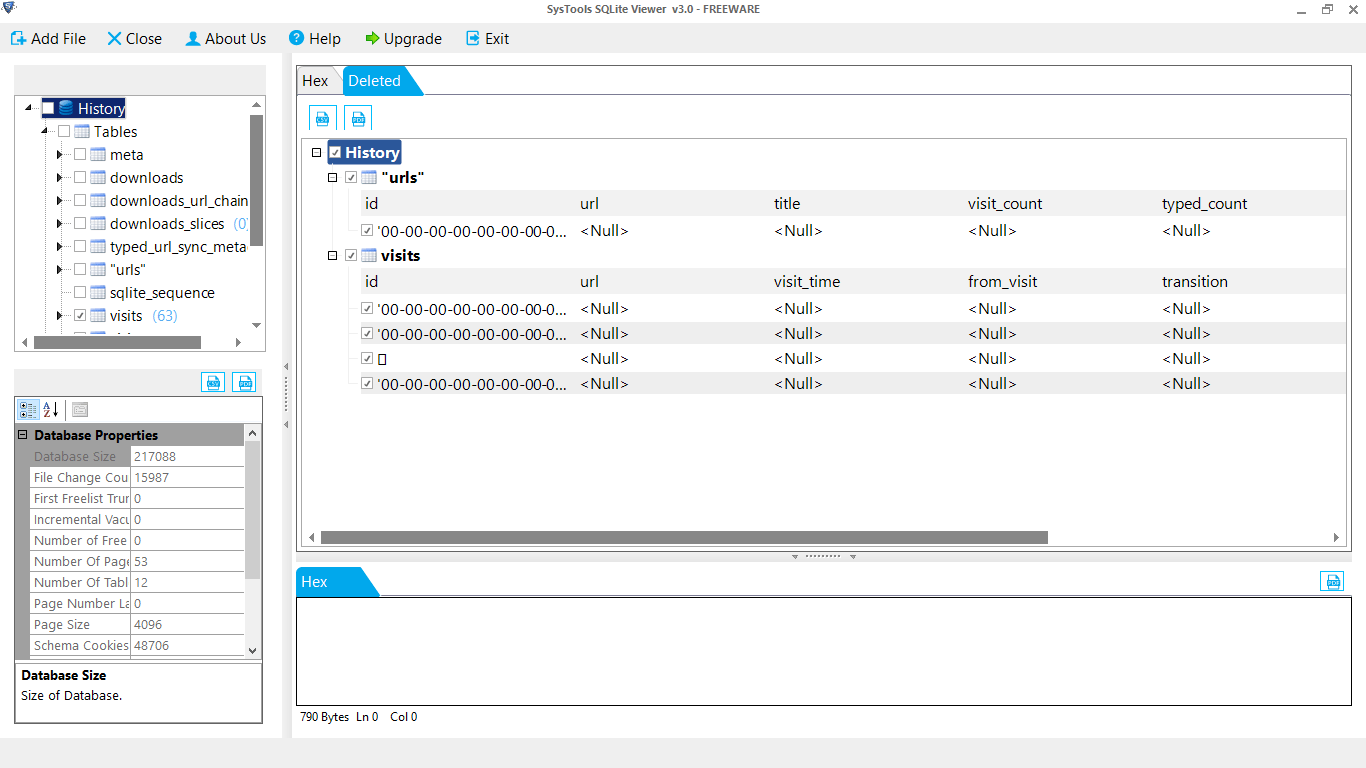Select typed_url_sync_meta in the tree
Image resolution: width=1366 pixels, height=768 pixels.
(x=178, y=246)
